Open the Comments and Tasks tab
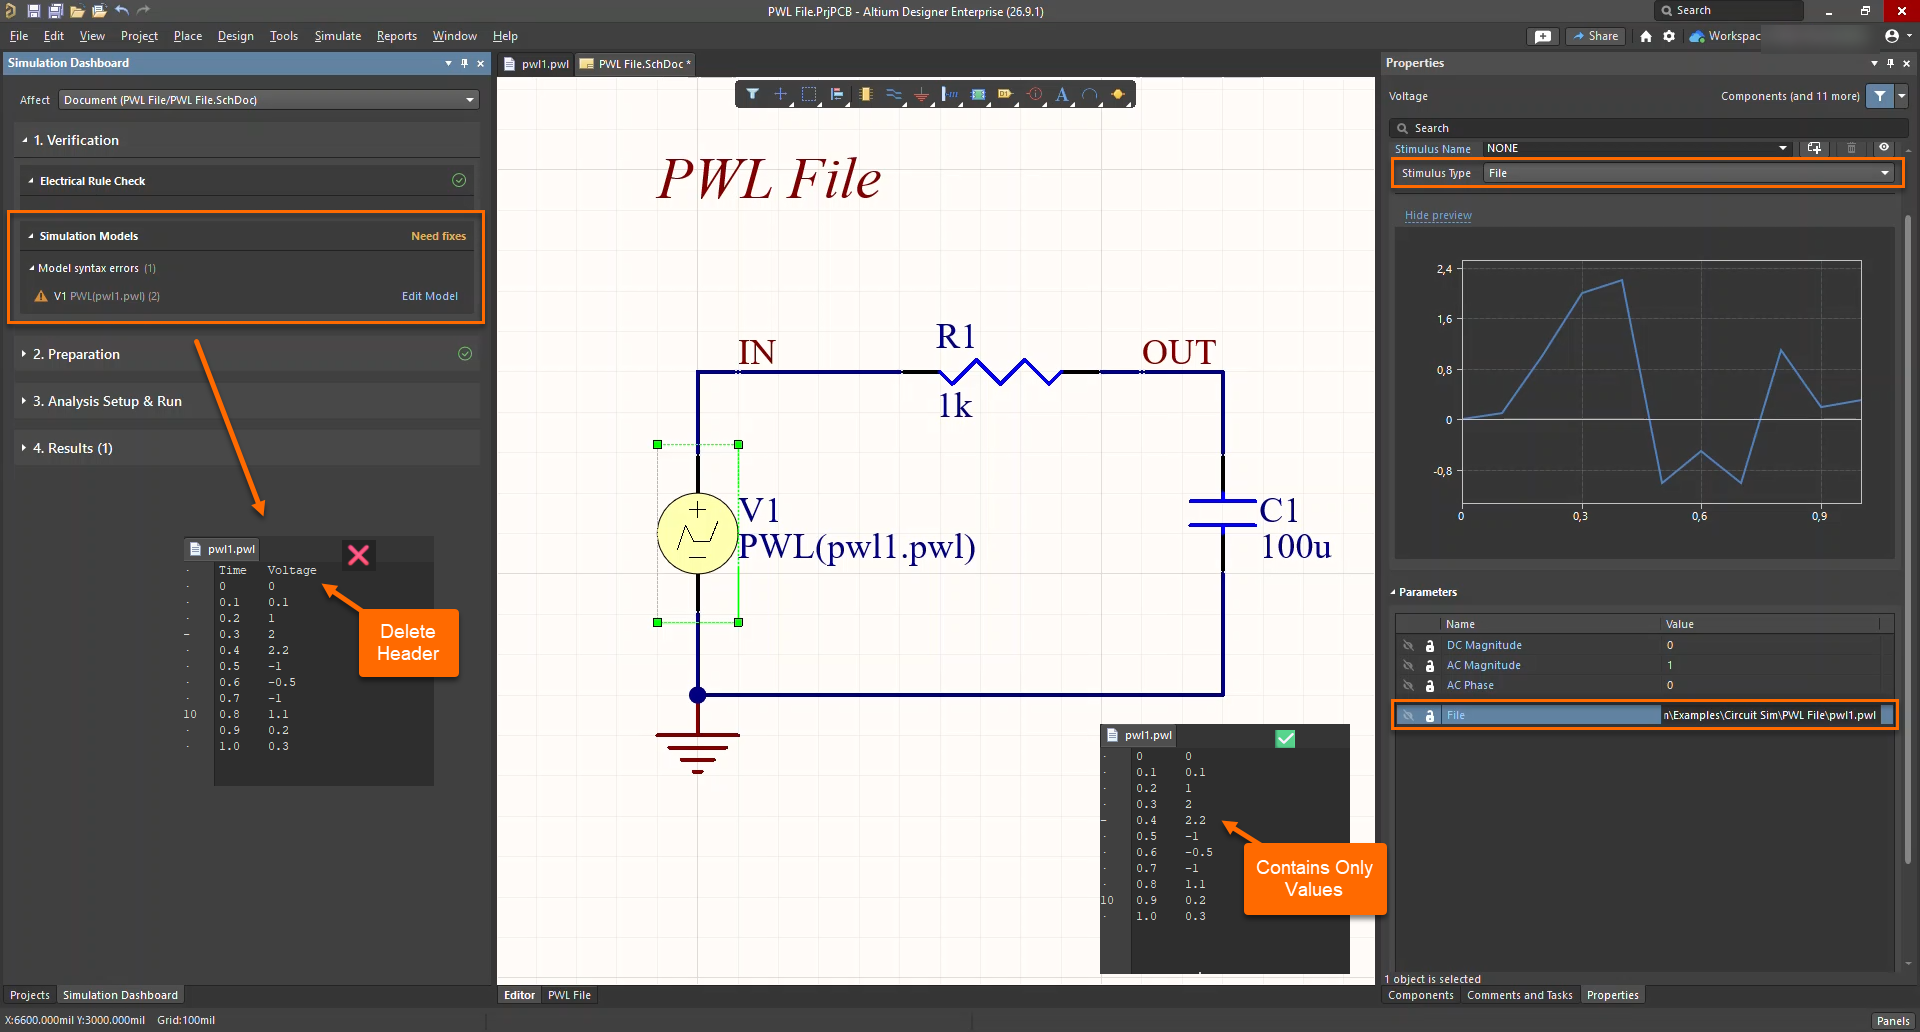The width and height of the screenshot is (1920, 1032). pos(1519,995)
